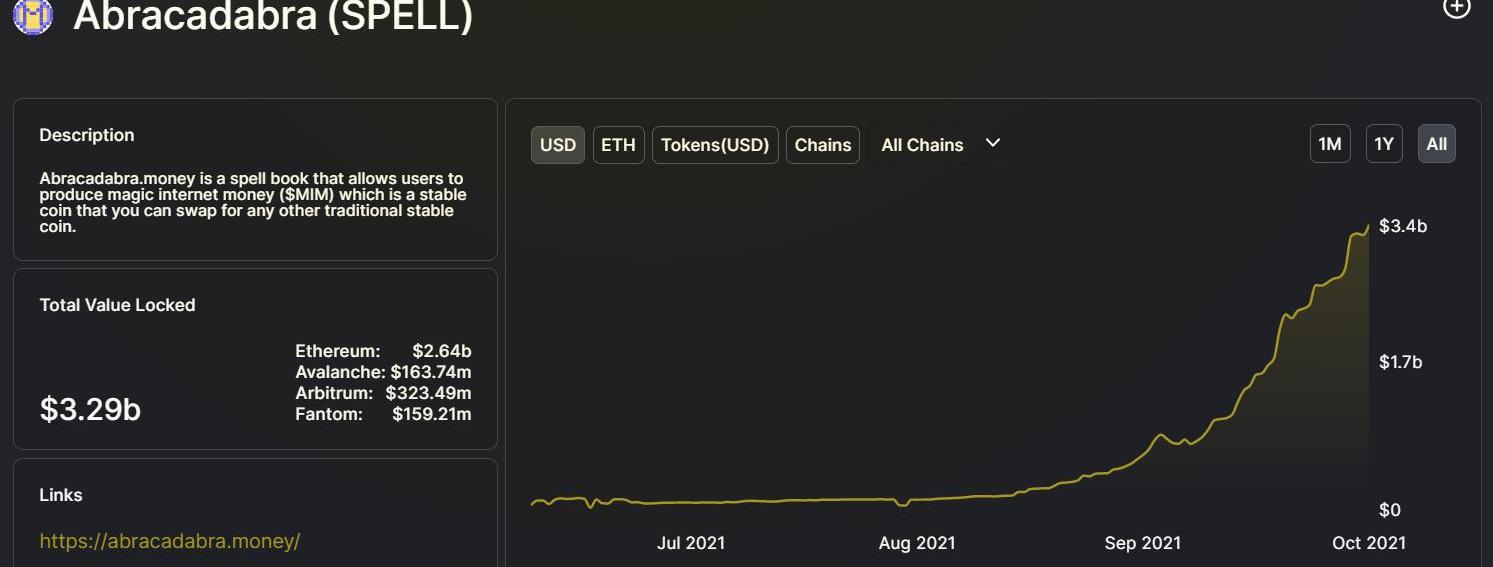Open the abracadabra.money website link

[170, 541]
